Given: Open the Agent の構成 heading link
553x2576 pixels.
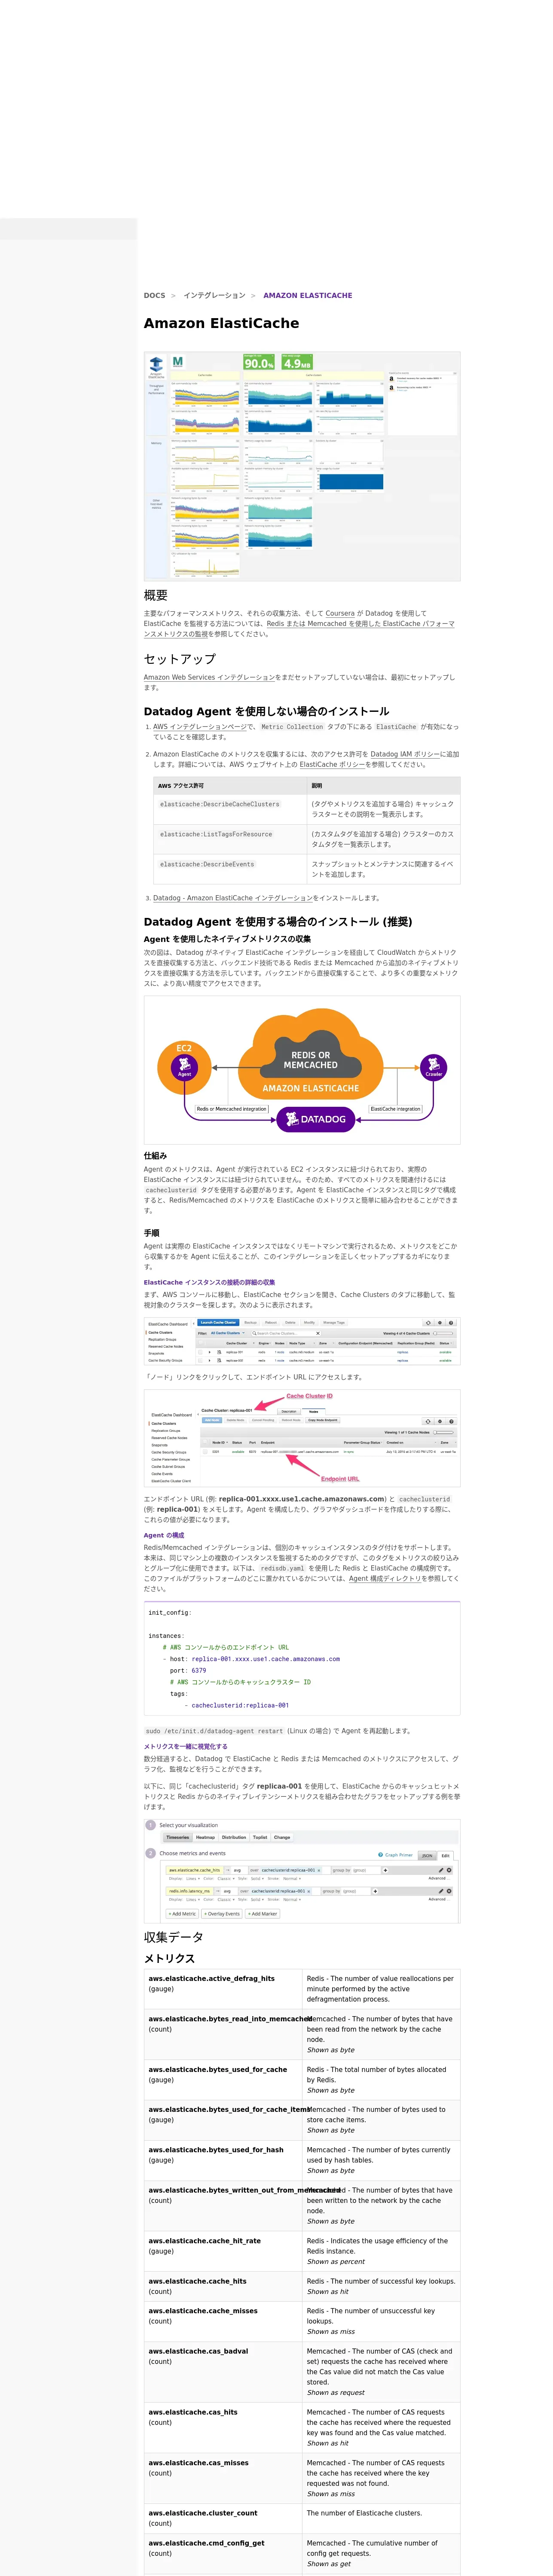Looking at the screenshot, I should point(164,1535).
